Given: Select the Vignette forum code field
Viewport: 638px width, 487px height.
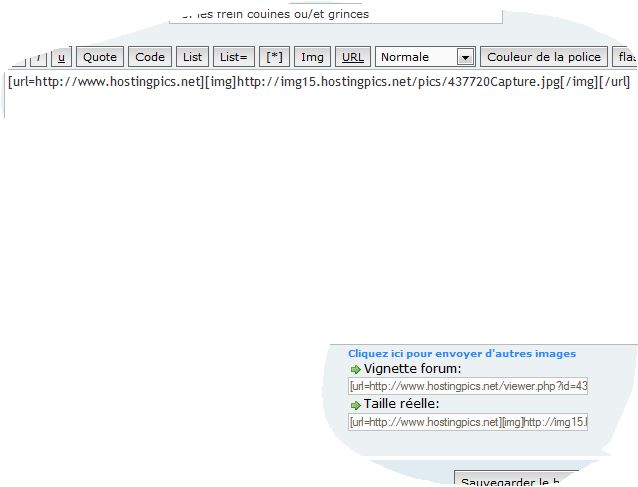Looking at the screenshot, I should (x=468, y=386).
